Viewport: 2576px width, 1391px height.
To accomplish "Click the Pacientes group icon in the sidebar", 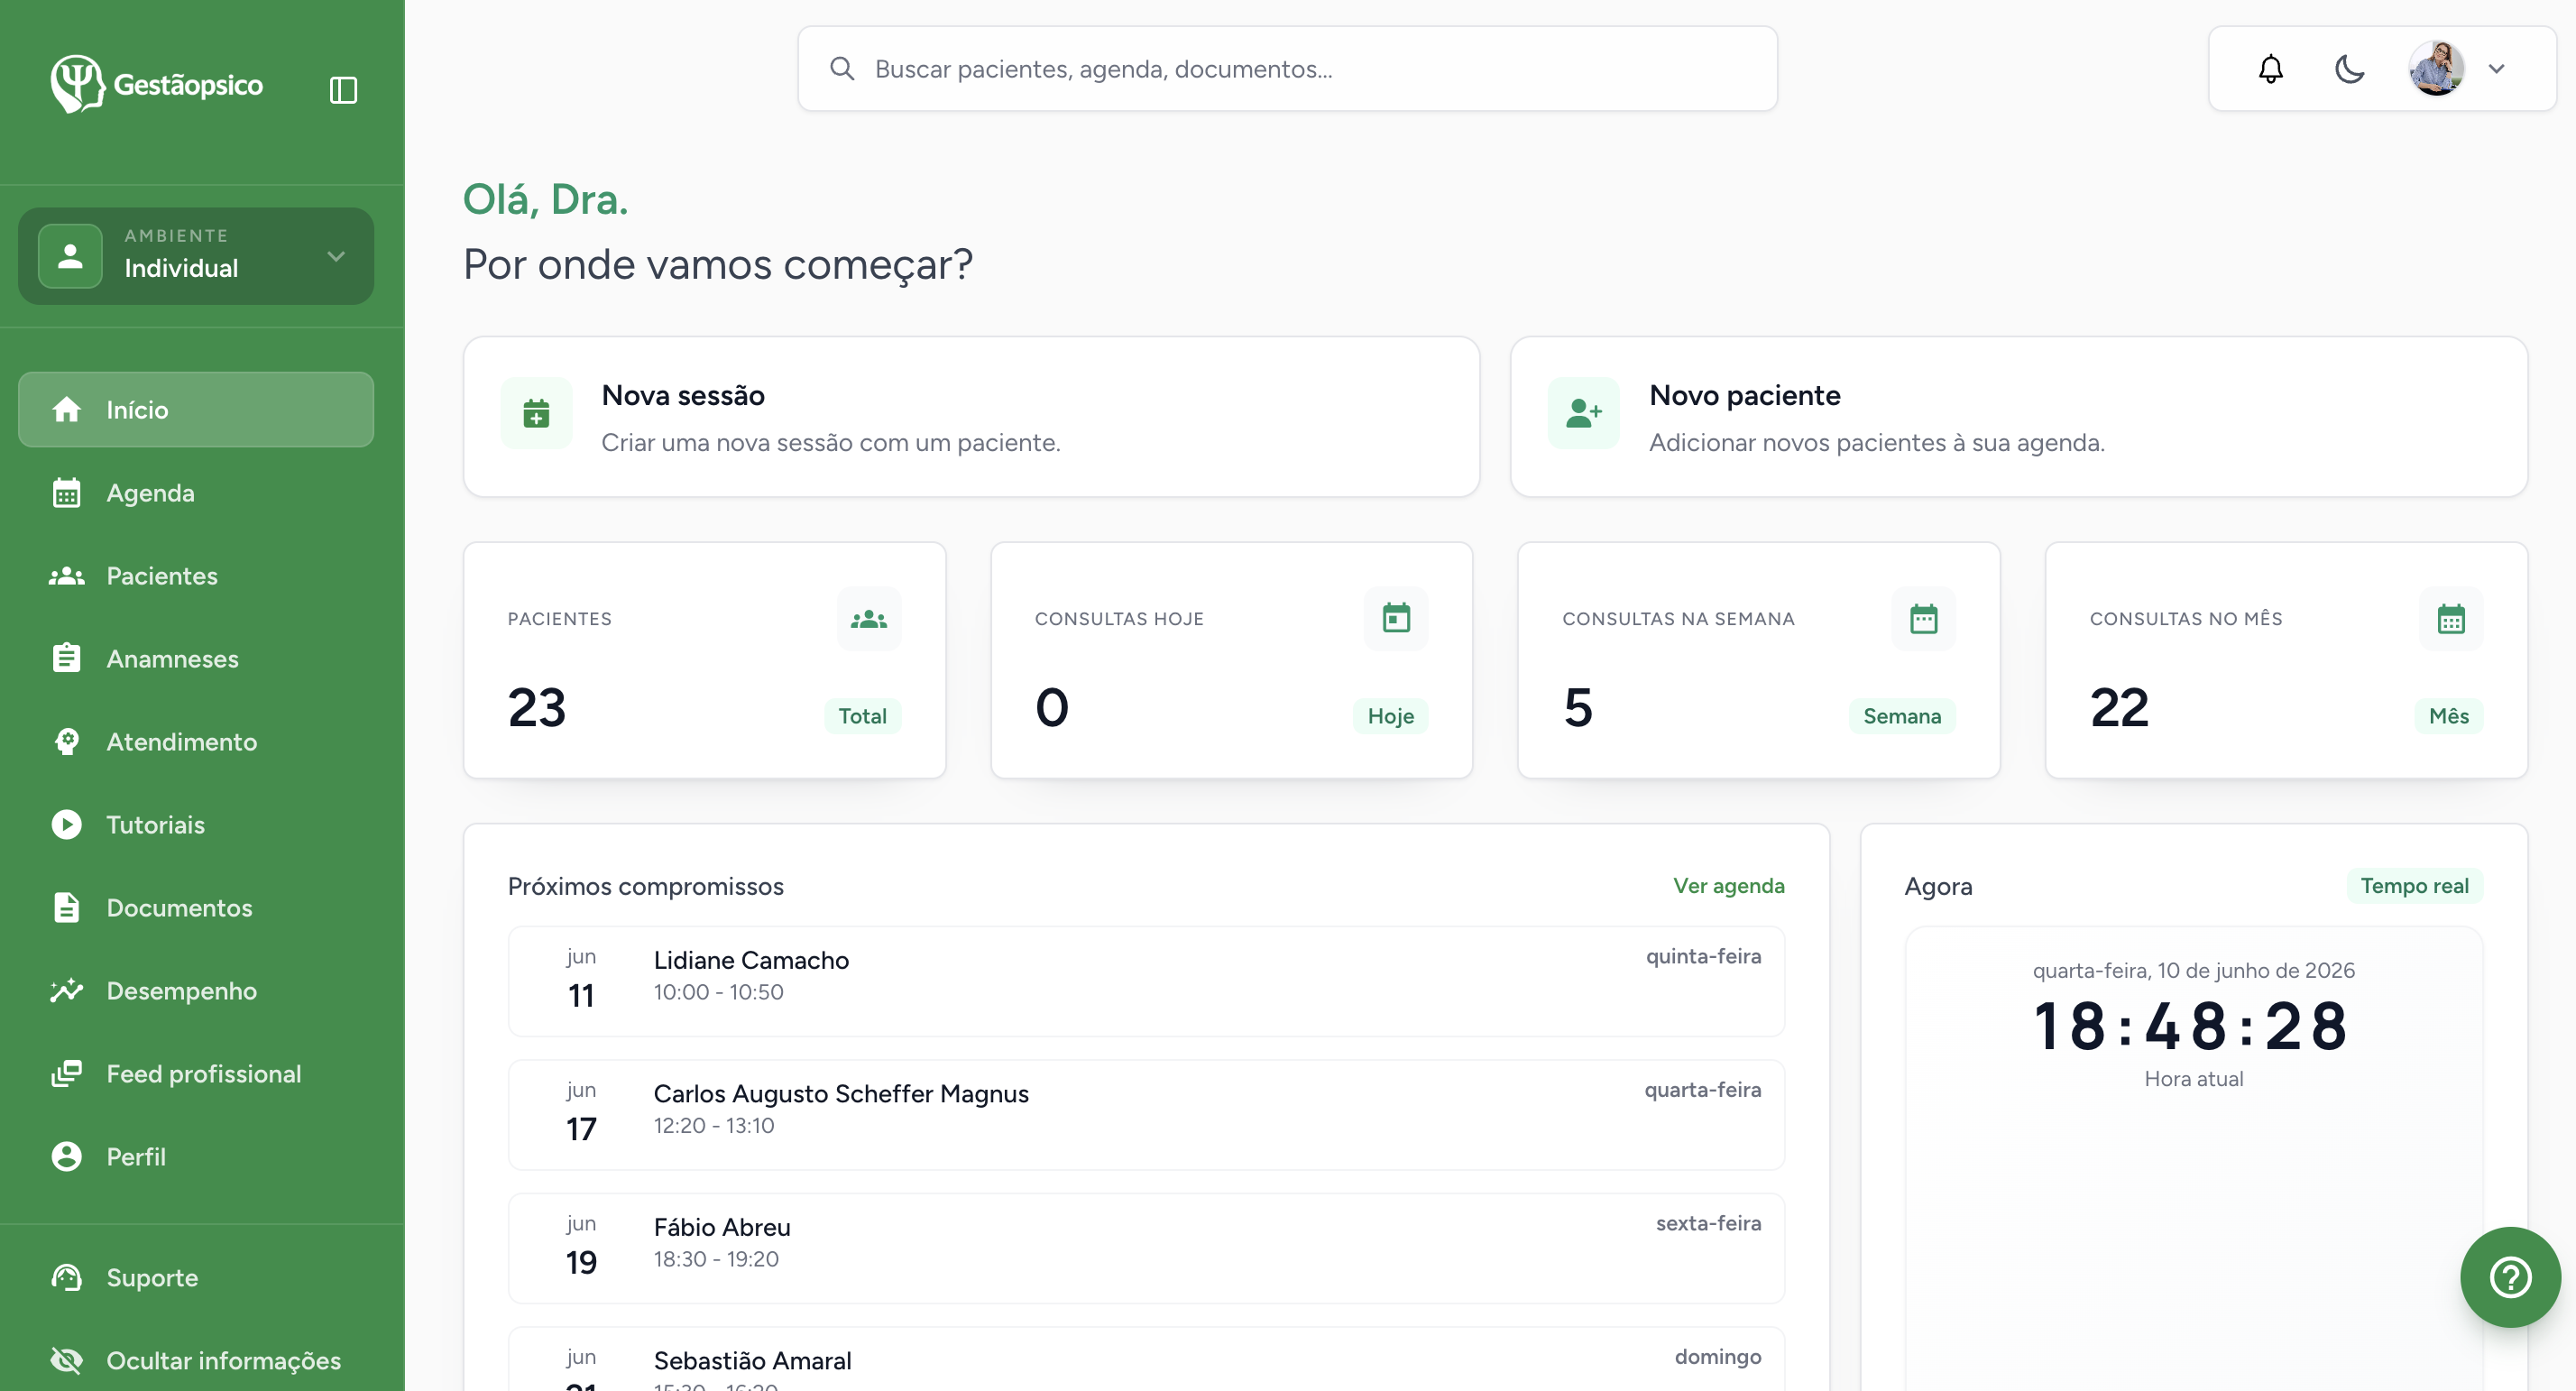I will click(x=67, y=576).
